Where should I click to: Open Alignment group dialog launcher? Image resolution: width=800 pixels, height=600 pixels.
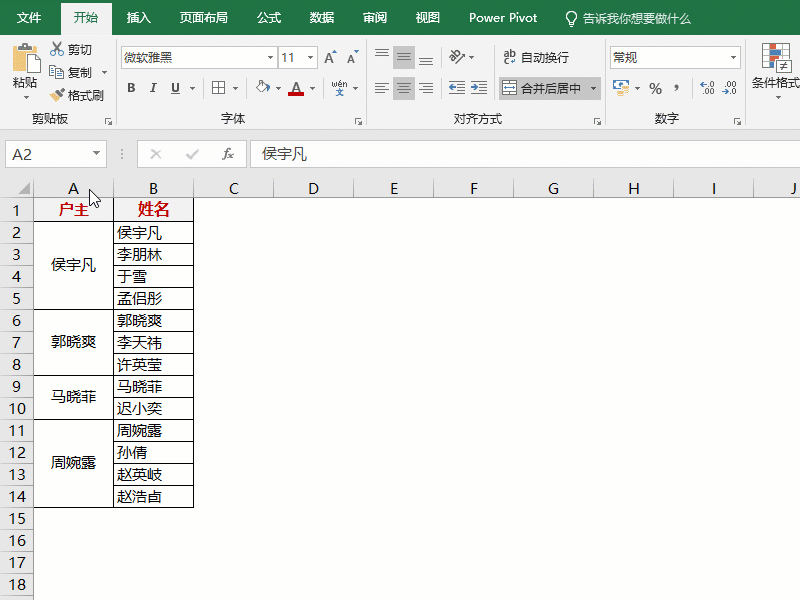(597, 121)
